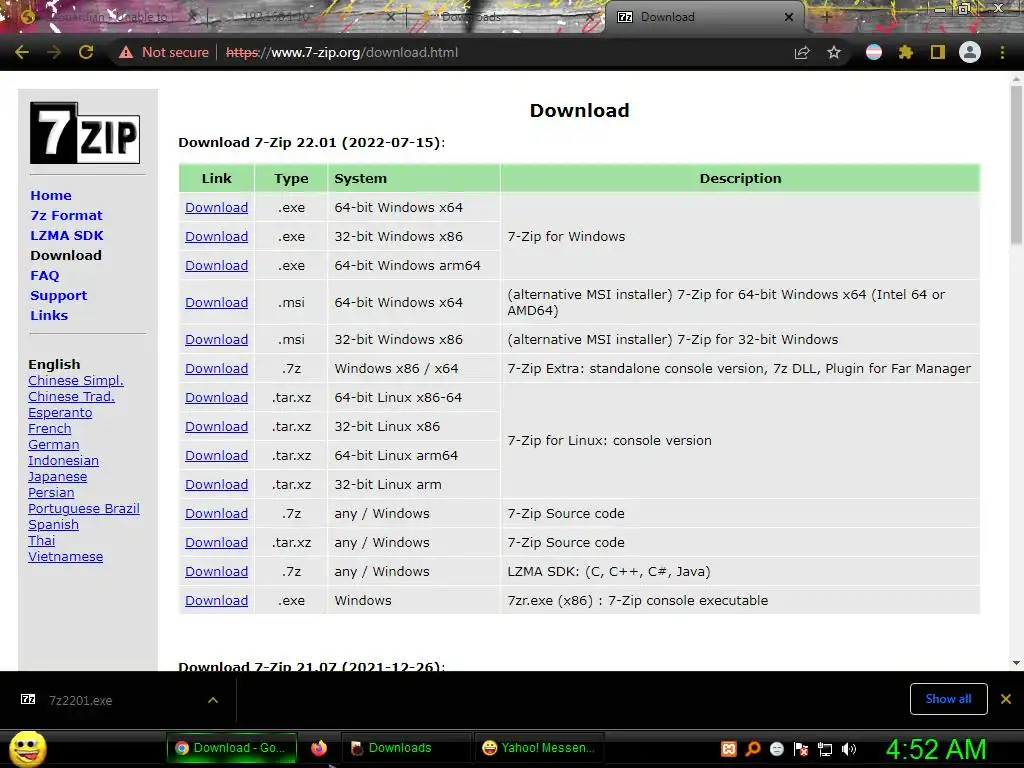
Task: Launch Firefox from the taskbar
Action: point(319,748)
